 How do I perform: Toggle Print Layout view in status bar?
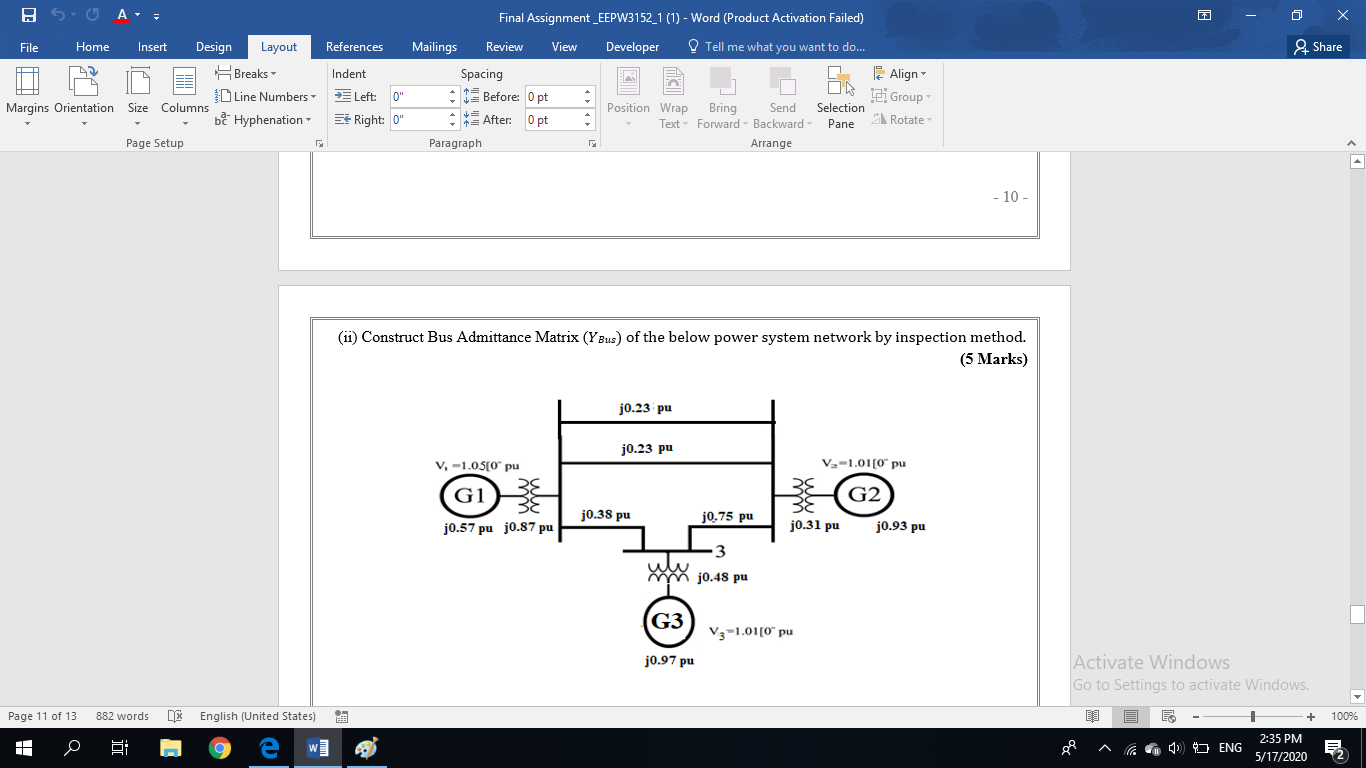[x=1131, y=716]
